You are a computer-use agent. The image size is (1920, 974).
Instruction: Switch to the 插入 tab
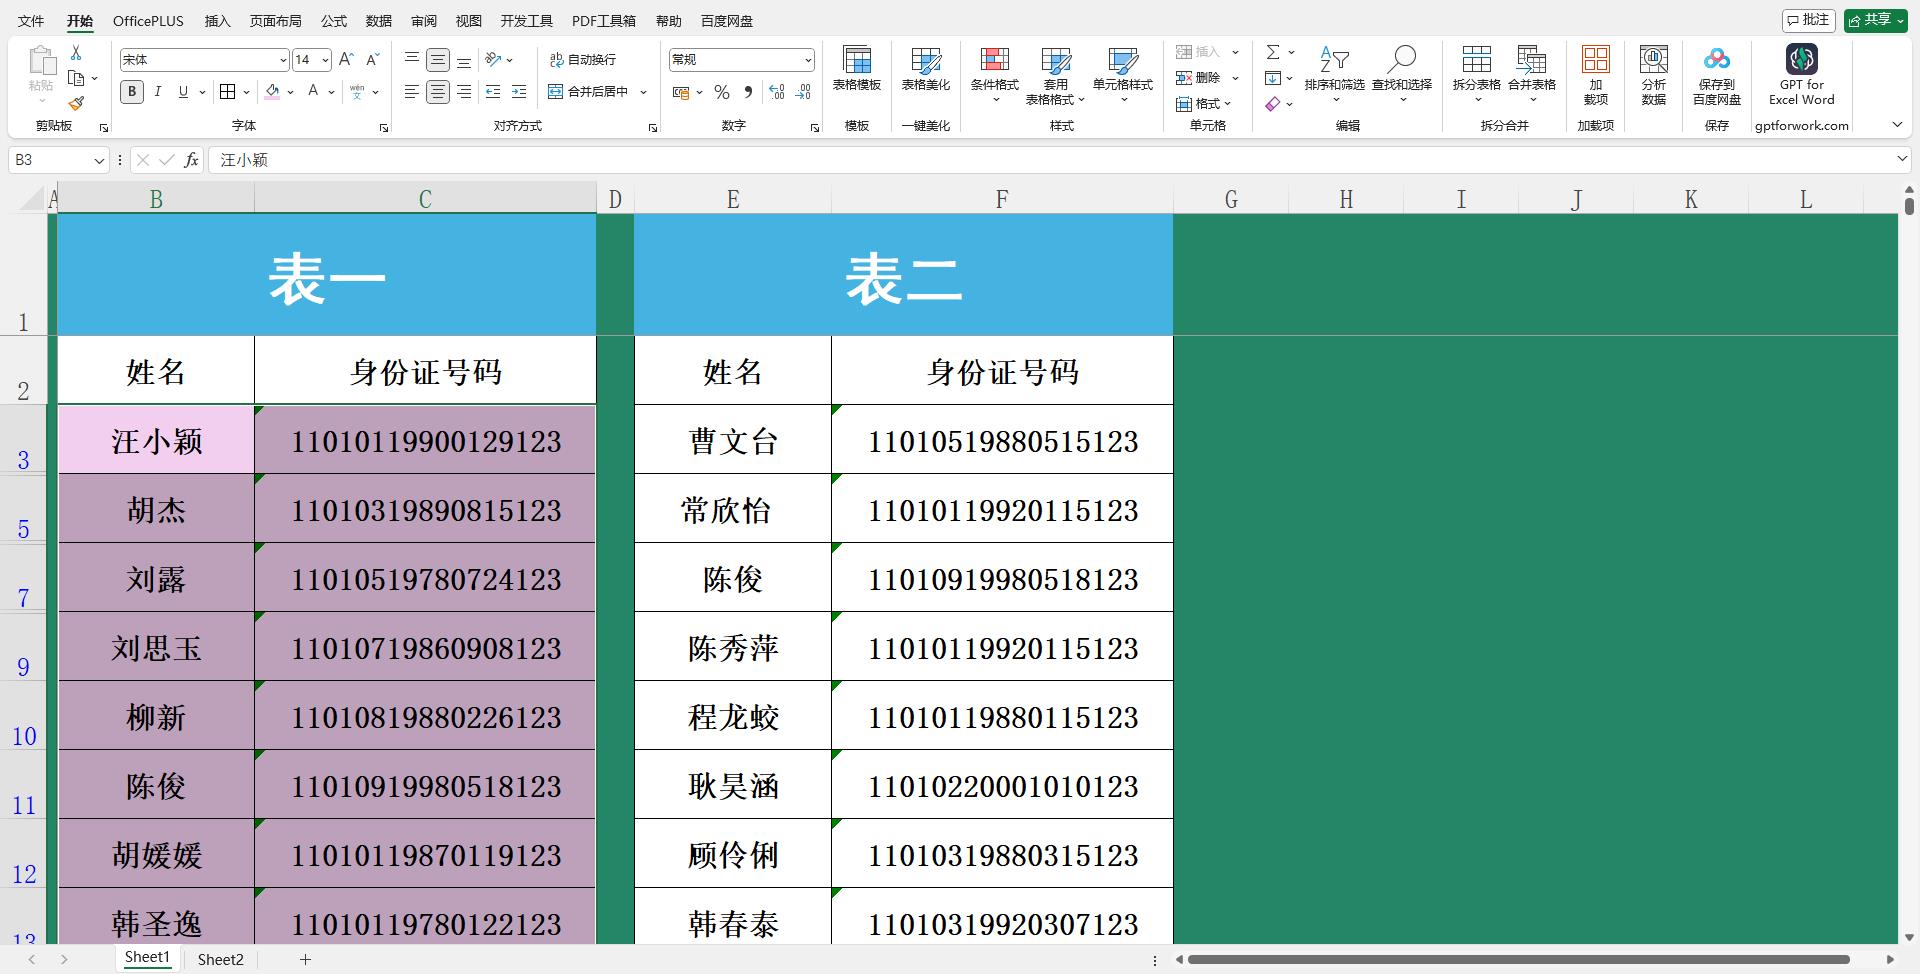pos(217,20)
